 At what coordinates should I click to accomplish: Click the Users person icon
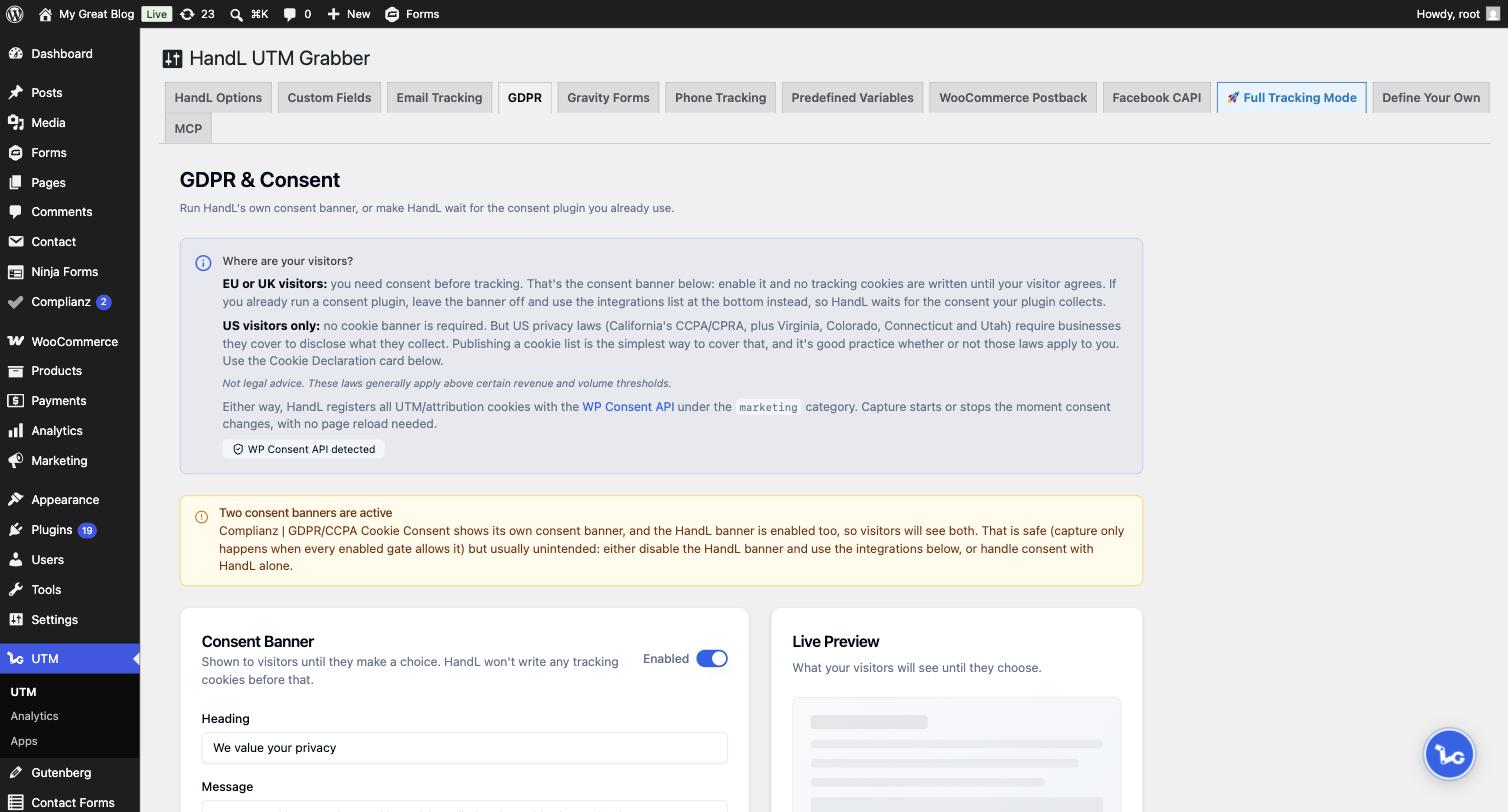15,560
